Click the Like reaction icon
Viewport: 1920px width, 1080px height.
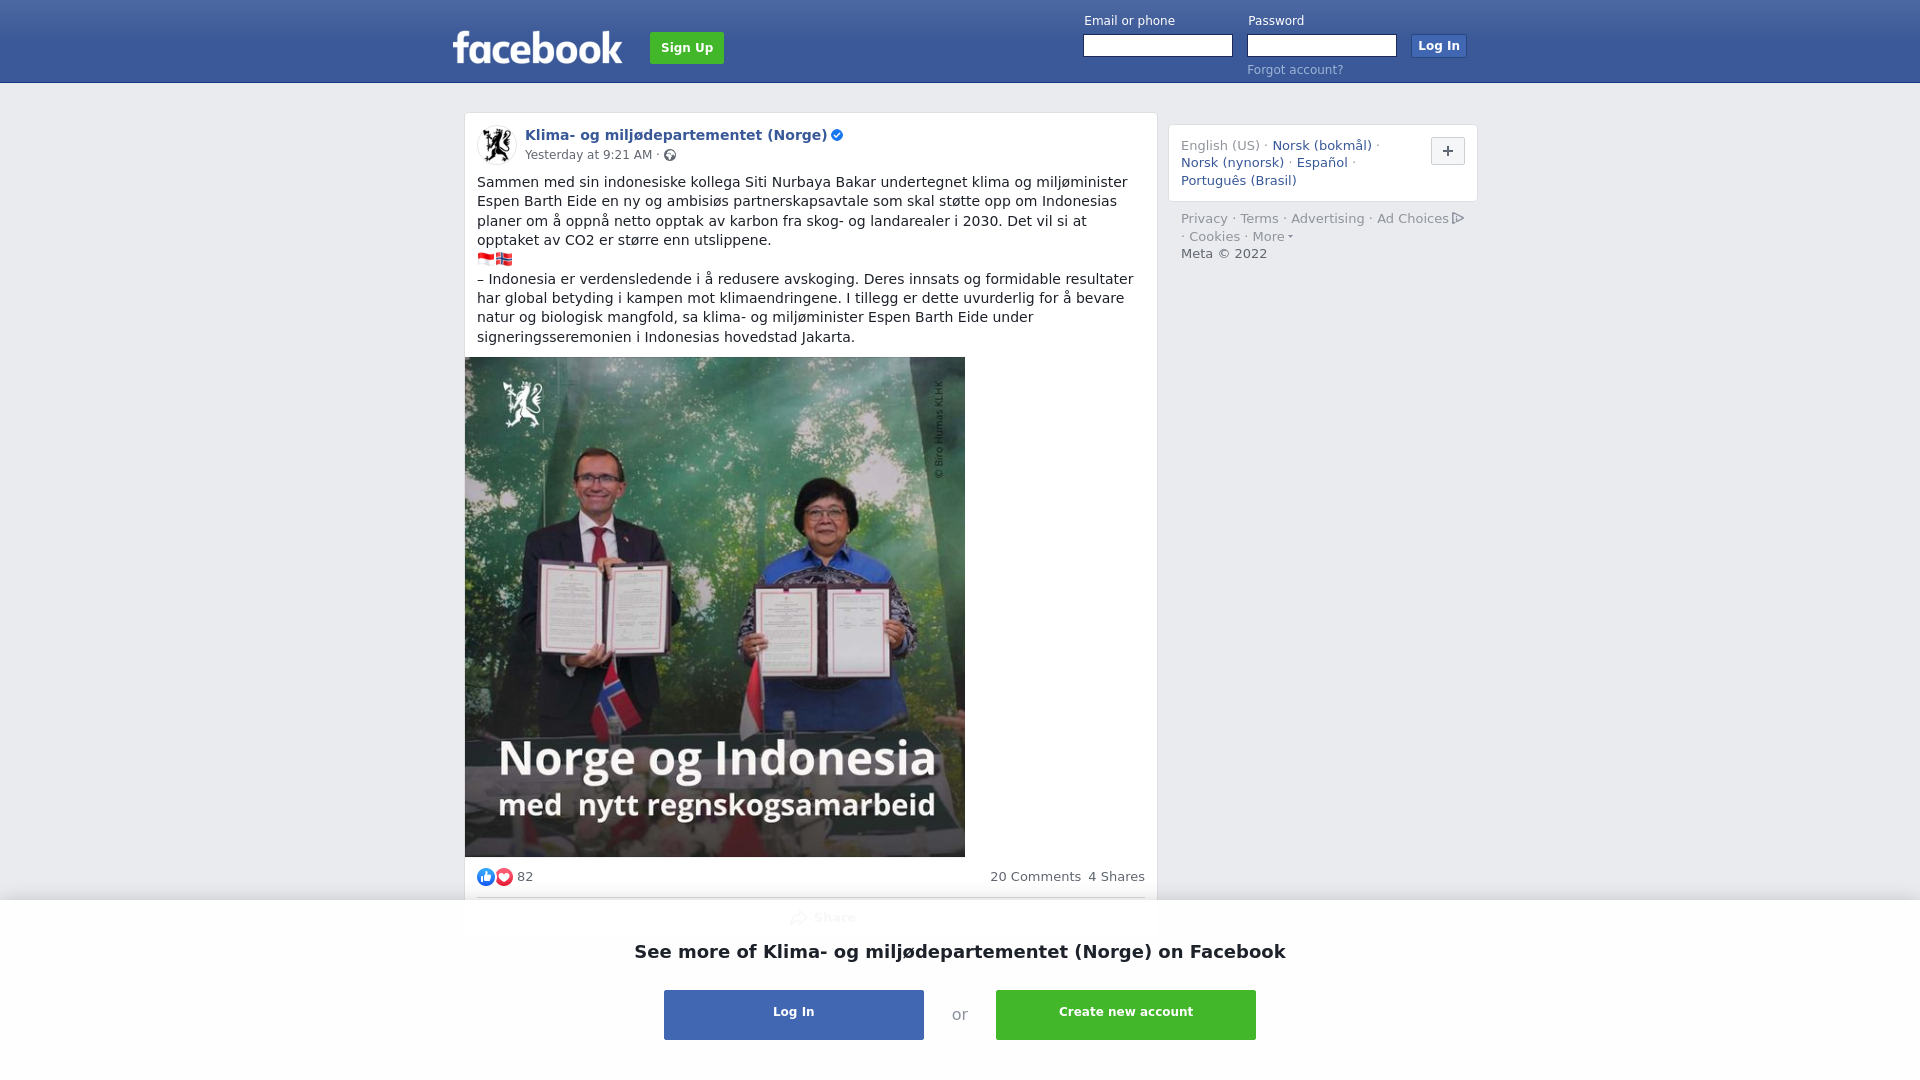click(486, 877)
